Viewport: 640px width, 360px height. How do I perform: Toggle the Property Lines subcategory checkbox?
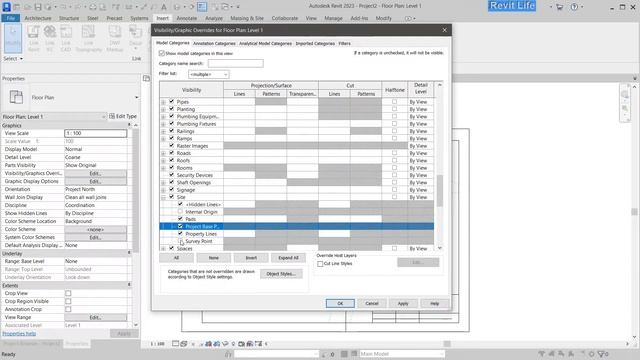(x=180, y=233)
